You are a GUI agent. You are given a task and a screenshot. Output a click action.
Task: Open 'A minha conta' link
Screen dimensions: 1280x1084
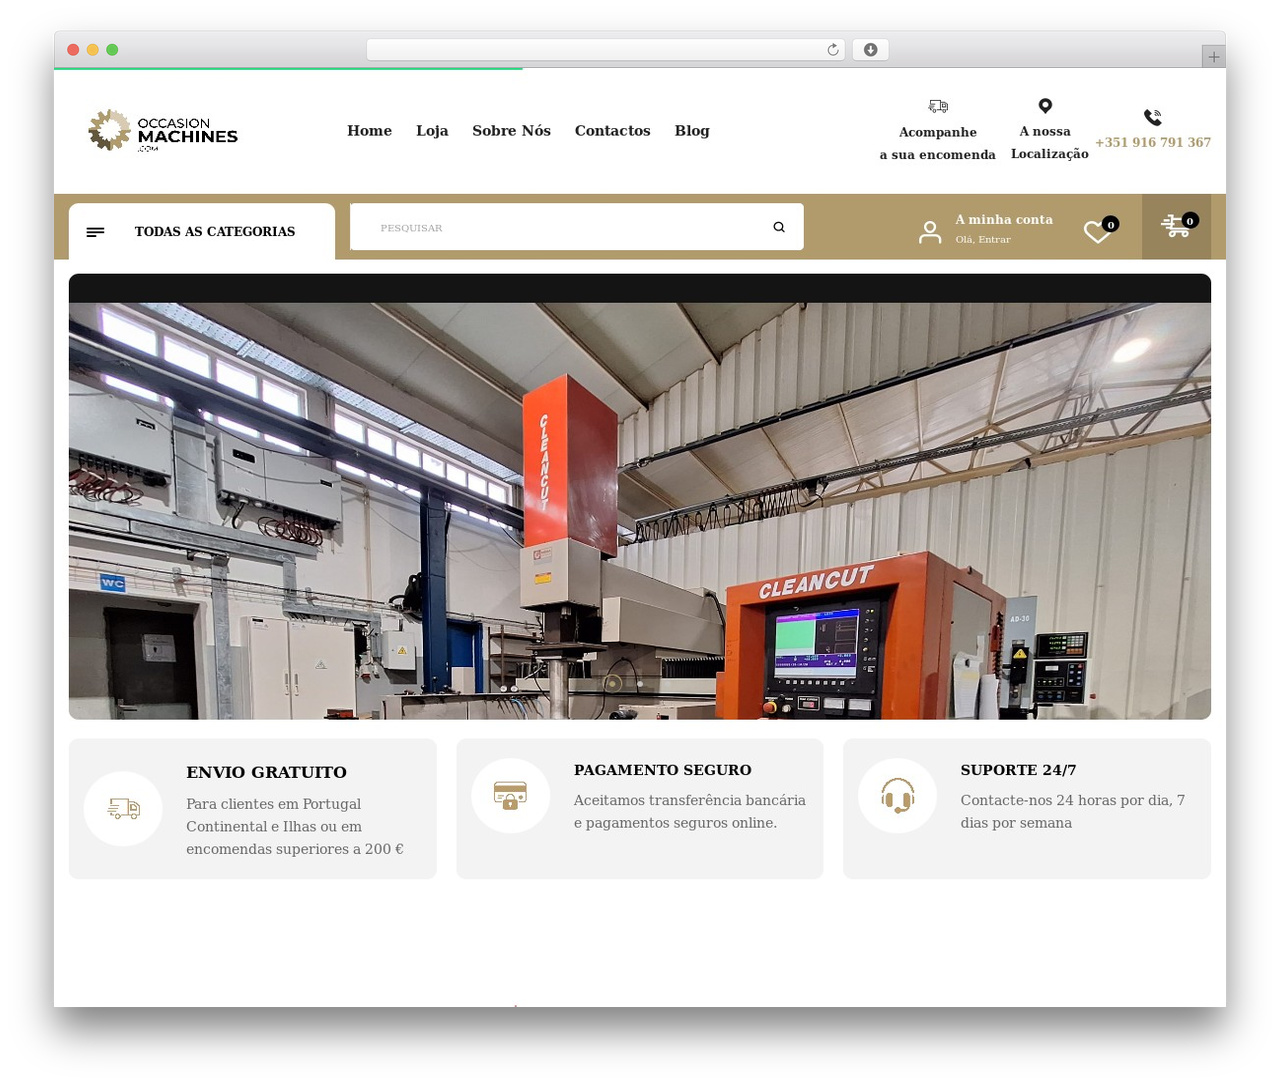coord(1004,220)
